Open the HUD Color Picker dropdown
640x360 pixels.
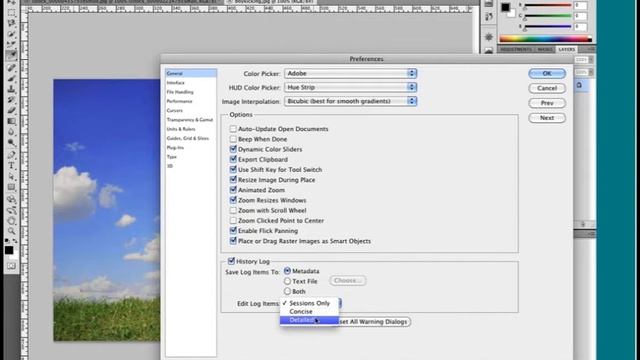pos(351,87)
